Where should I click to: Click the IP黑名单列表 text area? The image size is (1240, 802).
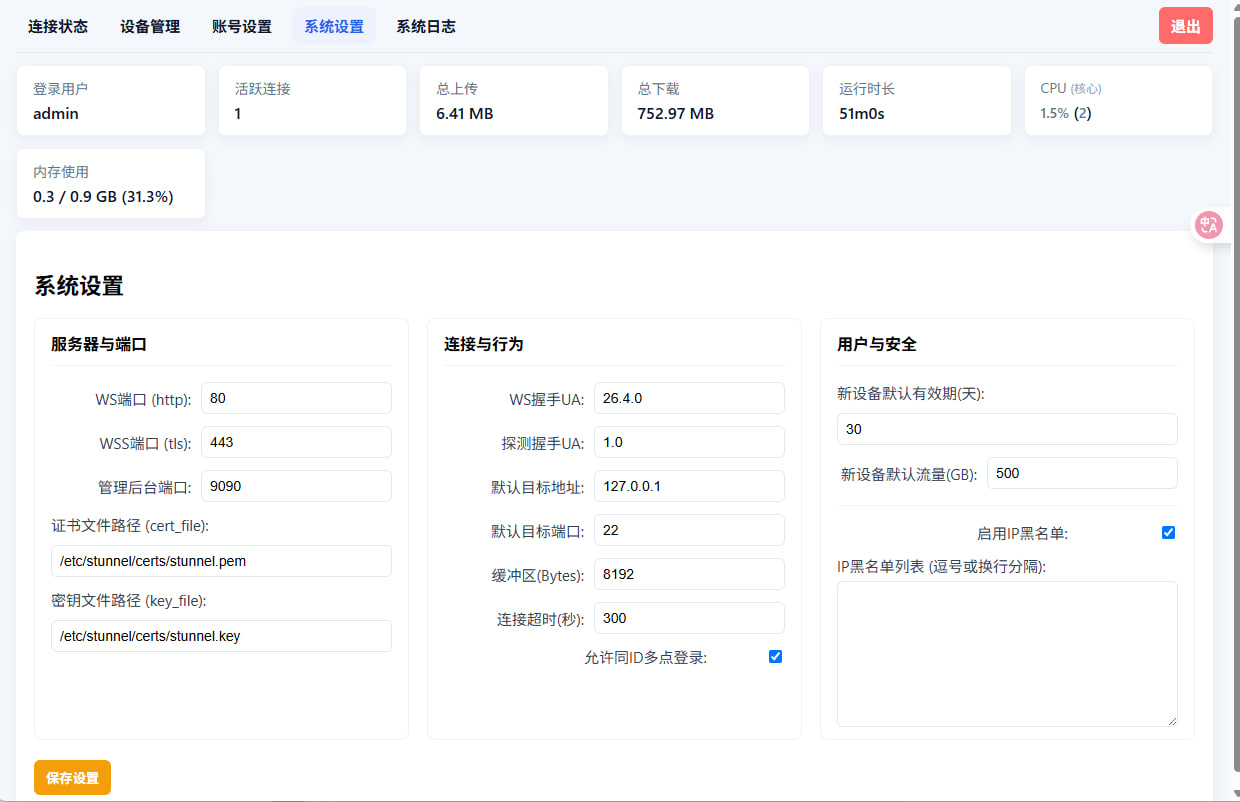pyautogui.click(x=1007, y=653)
